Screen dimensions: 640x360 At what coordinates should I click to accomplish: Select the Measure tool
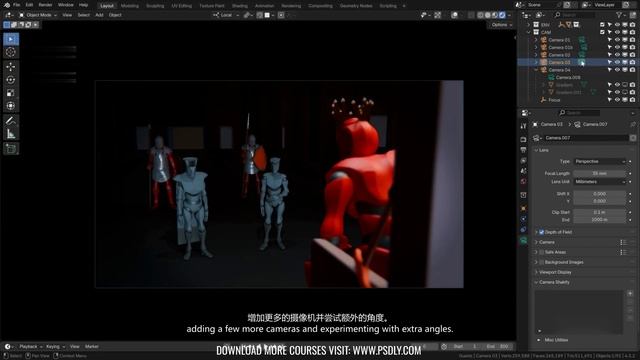(11, 134)
